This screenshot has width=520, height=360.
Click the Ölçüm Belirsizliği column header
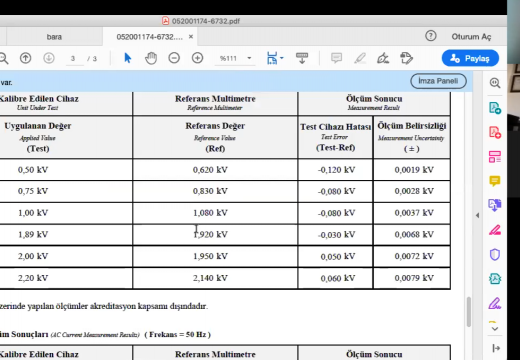pos(412,137)
